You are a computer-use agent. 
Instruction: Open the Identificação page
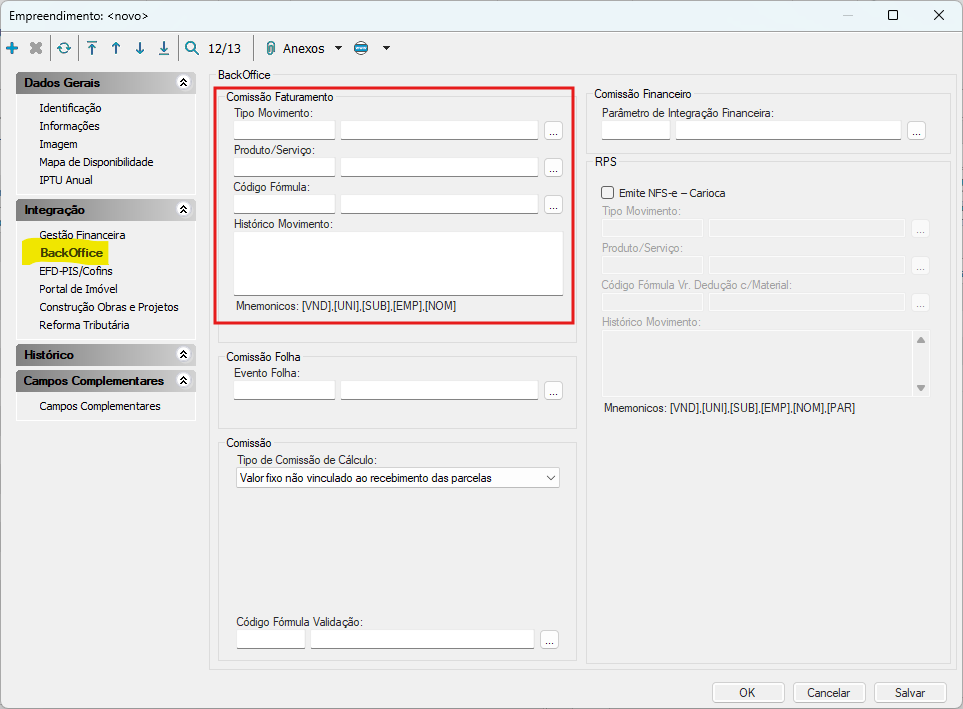[70, 108]
